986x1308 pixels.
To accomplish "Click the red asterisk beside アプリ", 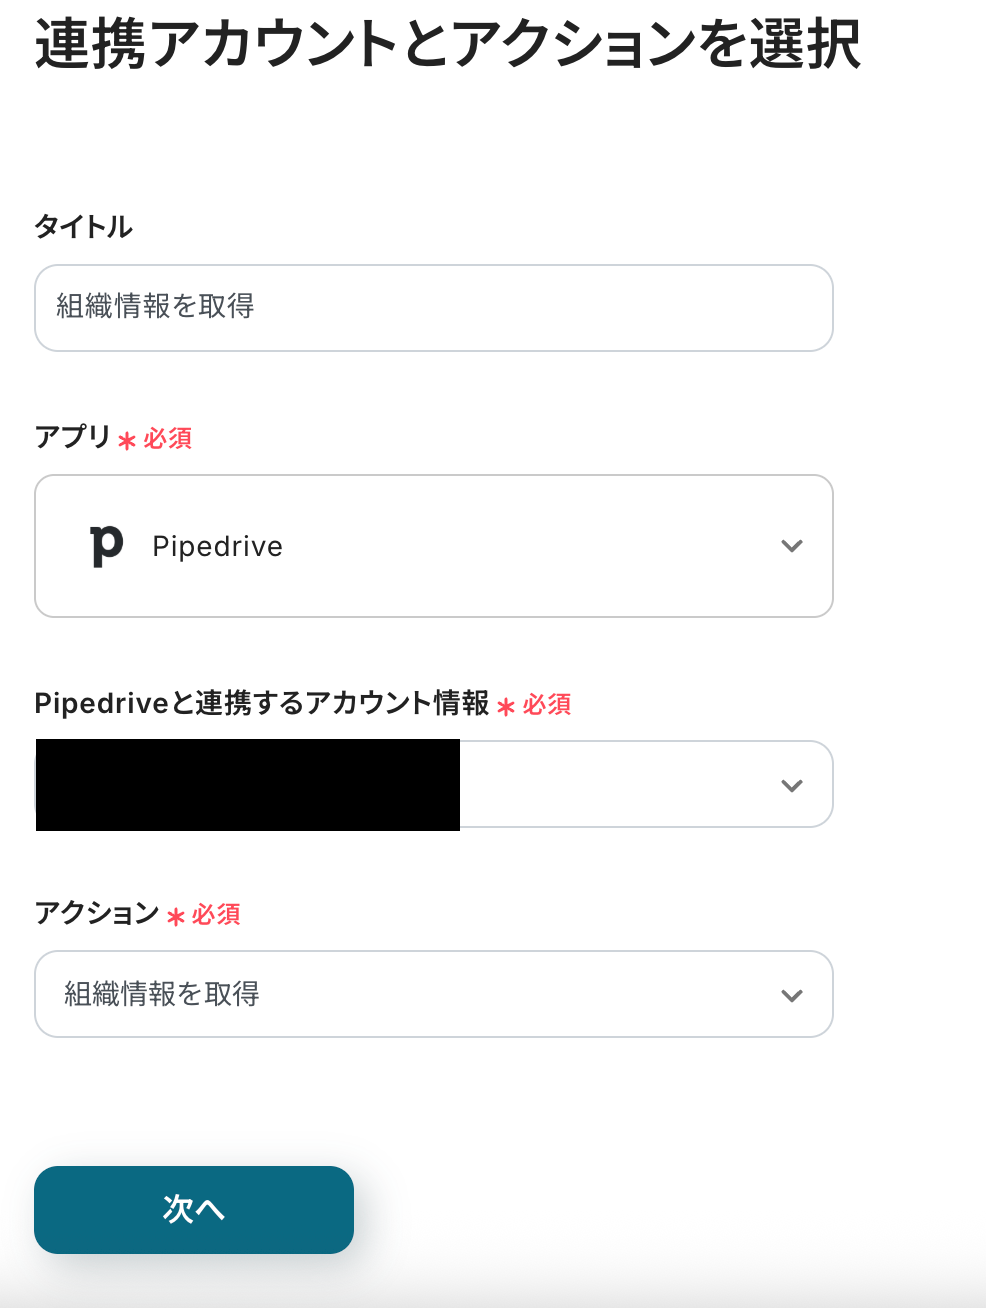I will click(x=127, y=440).
